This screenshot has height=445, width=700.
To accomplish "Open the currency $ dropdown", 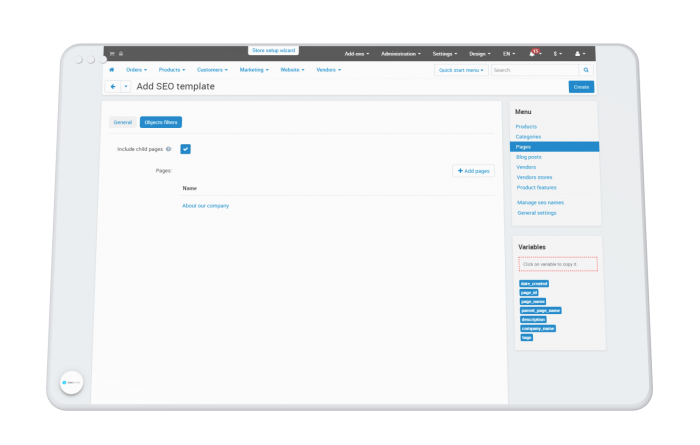I will 558,54.
